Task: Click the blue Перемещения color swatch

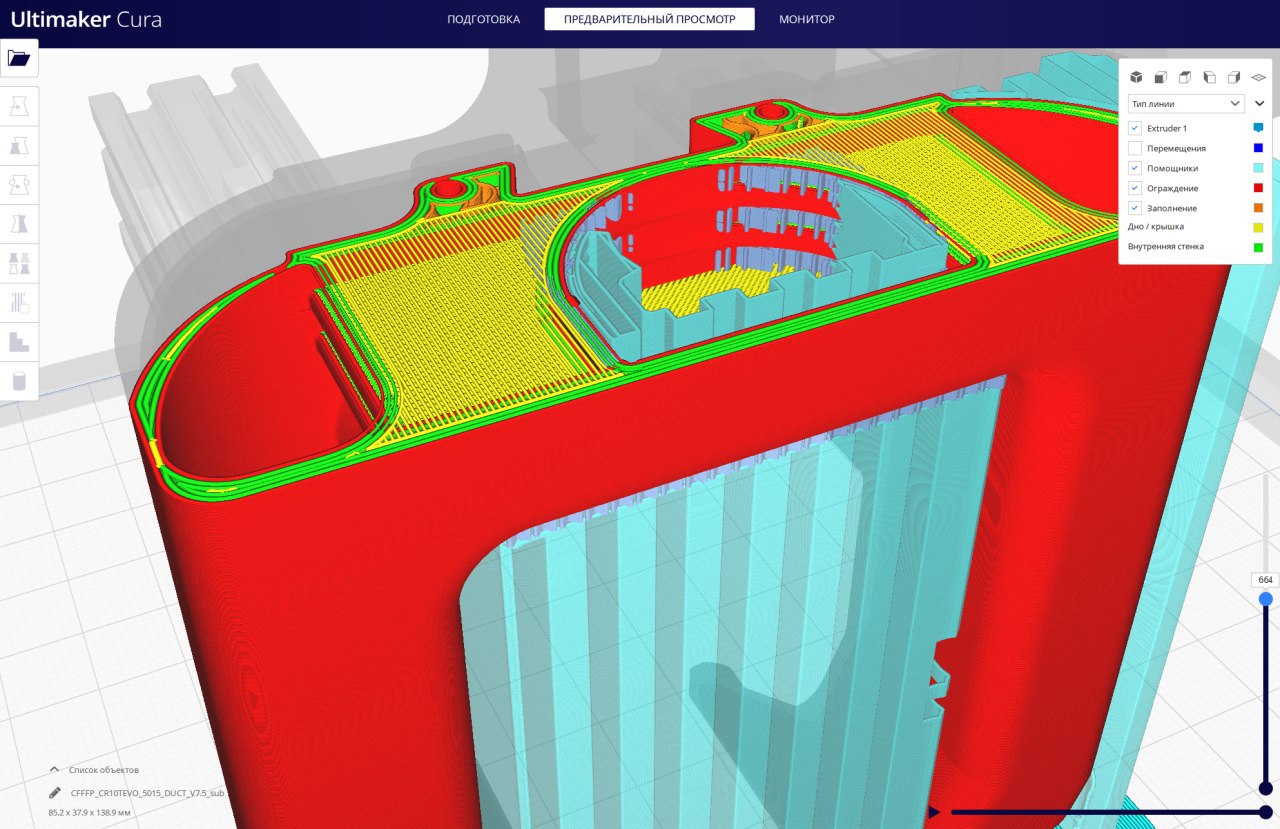Action: coord(1258,148)
